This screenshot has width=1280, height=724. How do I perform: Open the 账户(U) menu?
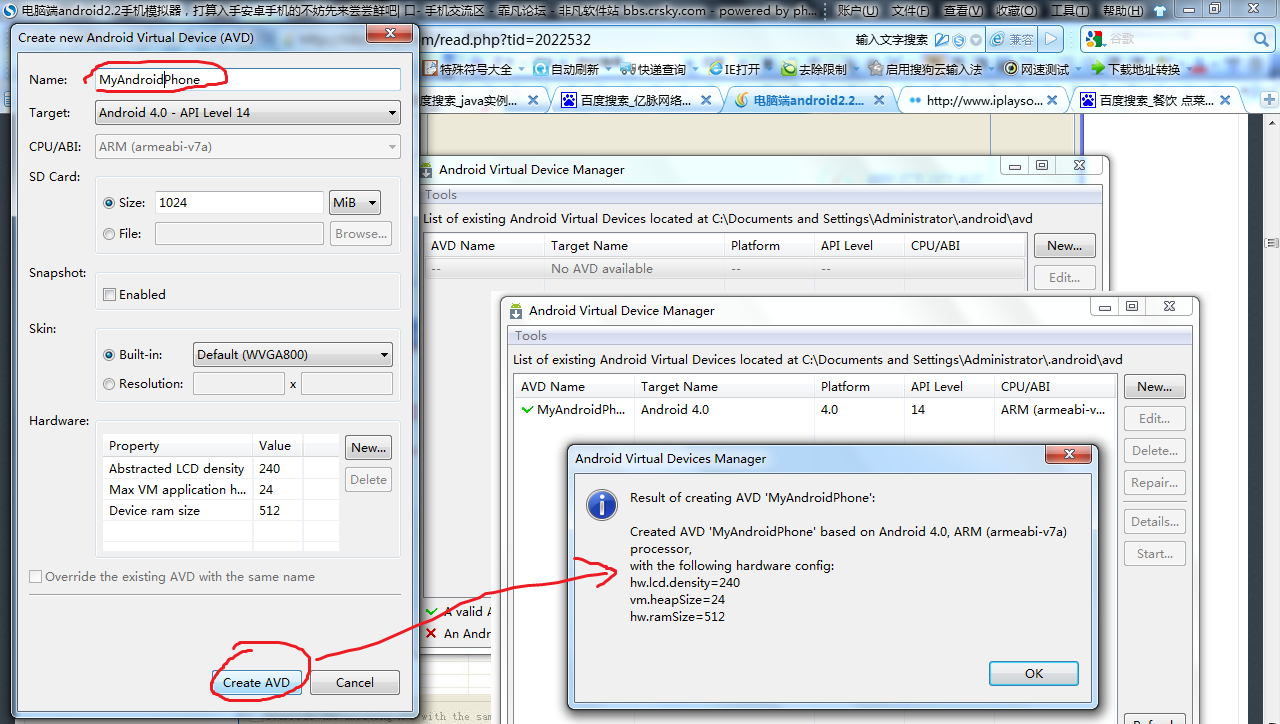pyautogui.click(x=858, y=11)
